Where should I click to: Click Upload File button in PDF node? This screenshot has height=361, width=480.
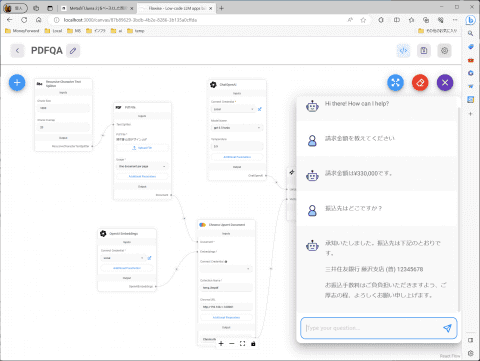coord(142,148)
